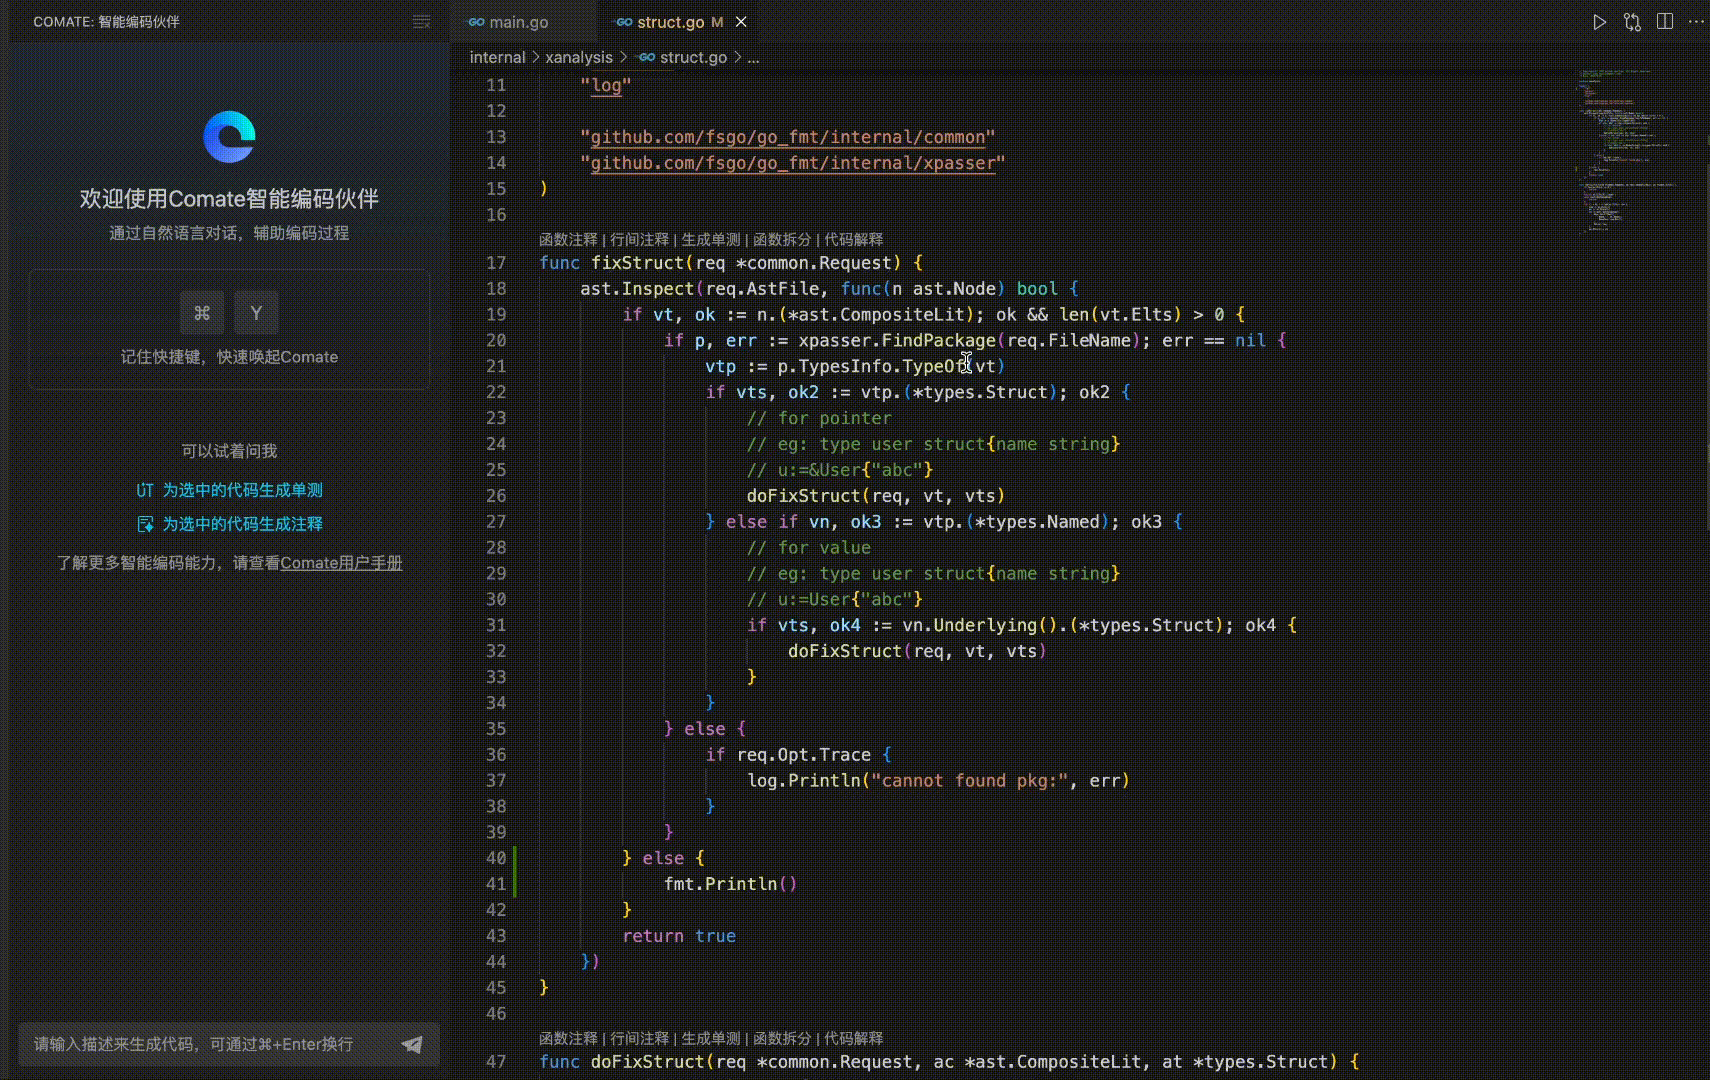Click the "// for value" comment
The image size is (1710, 1080).
(x=809, y=548)
